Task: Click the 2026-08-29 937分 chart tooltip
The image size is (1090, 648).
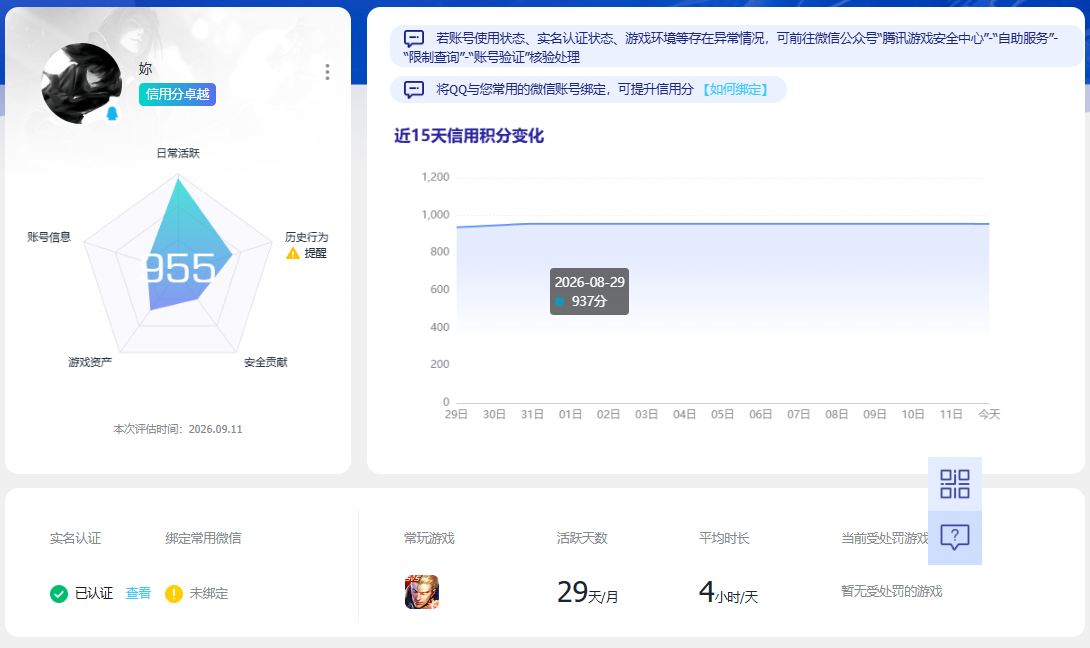Action: (589, 291)
